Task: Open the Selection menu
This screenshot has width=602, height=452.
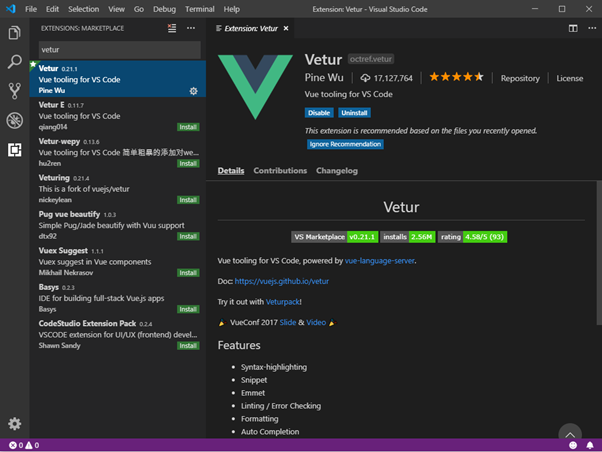Action: [84, 9]
